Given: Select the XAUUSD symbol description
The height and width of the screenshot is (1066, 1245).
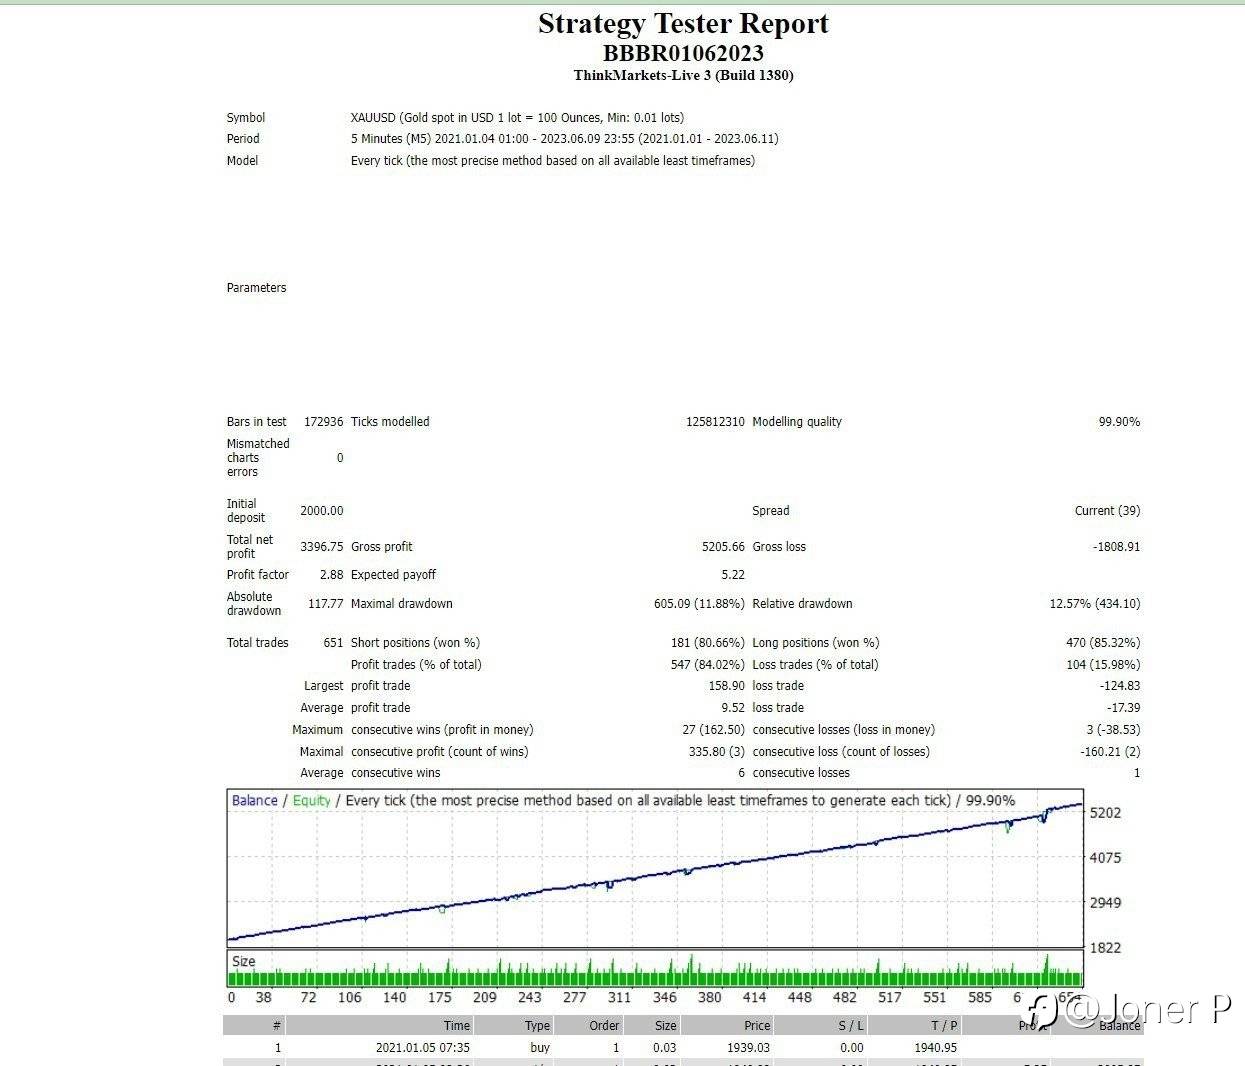Looking at the screenshot, I should [x=517, y=117].
